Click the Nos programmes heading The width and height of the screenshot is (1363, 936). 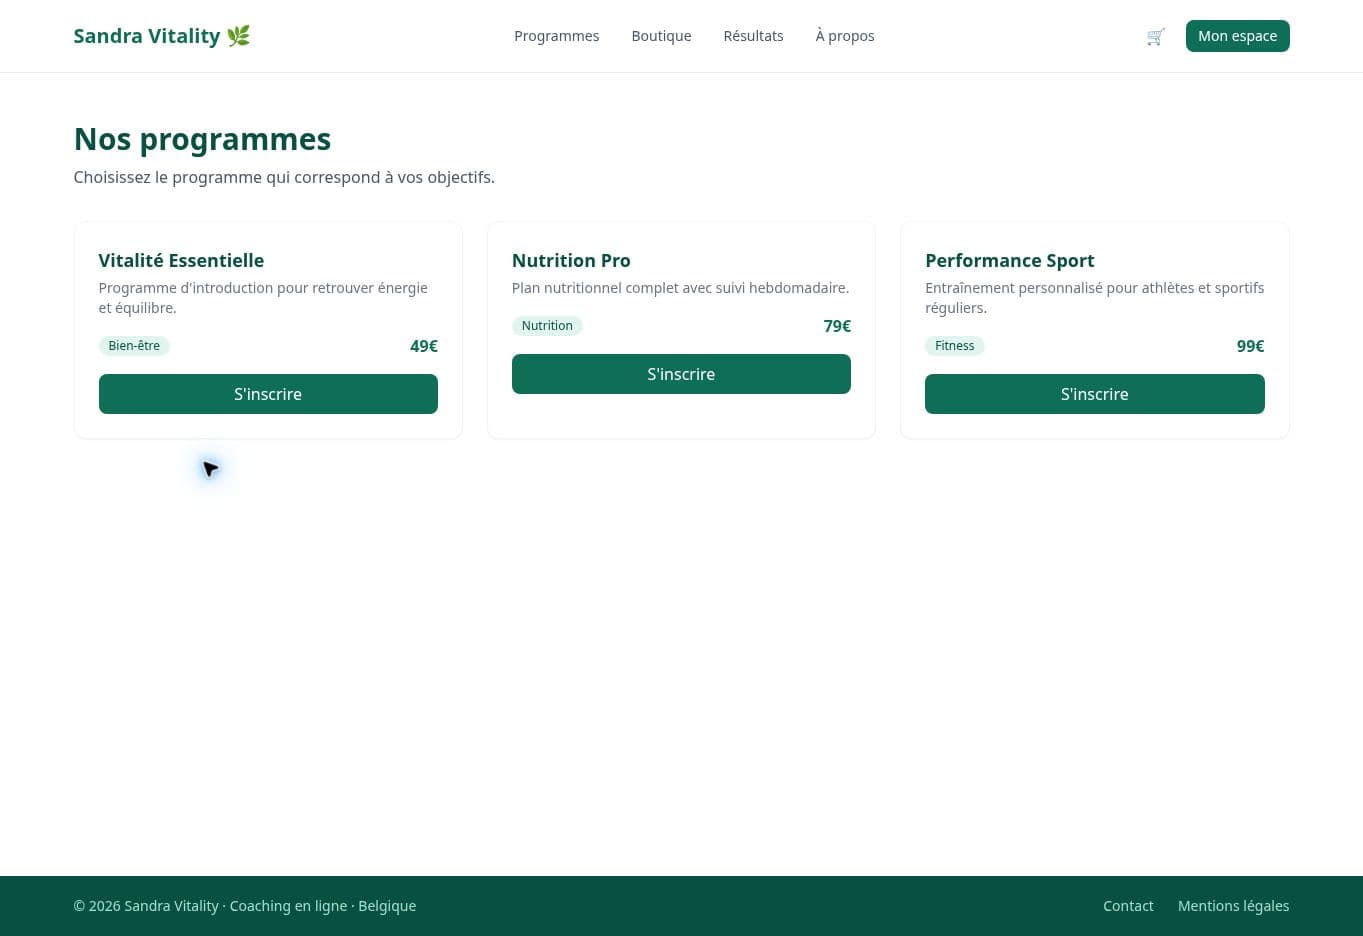click(202, 139)
